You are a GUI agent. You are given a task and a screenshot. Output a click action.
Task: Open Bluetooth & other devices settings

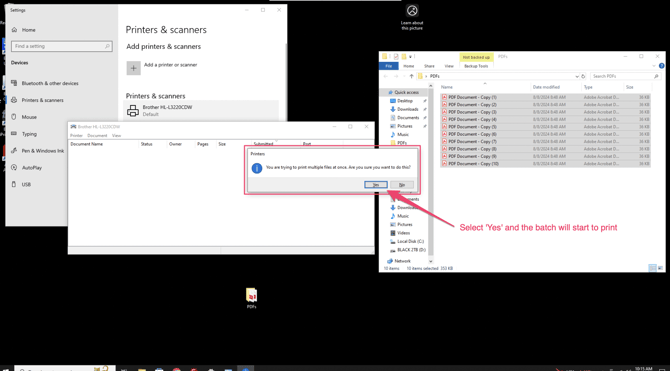(x=50, y=83)
